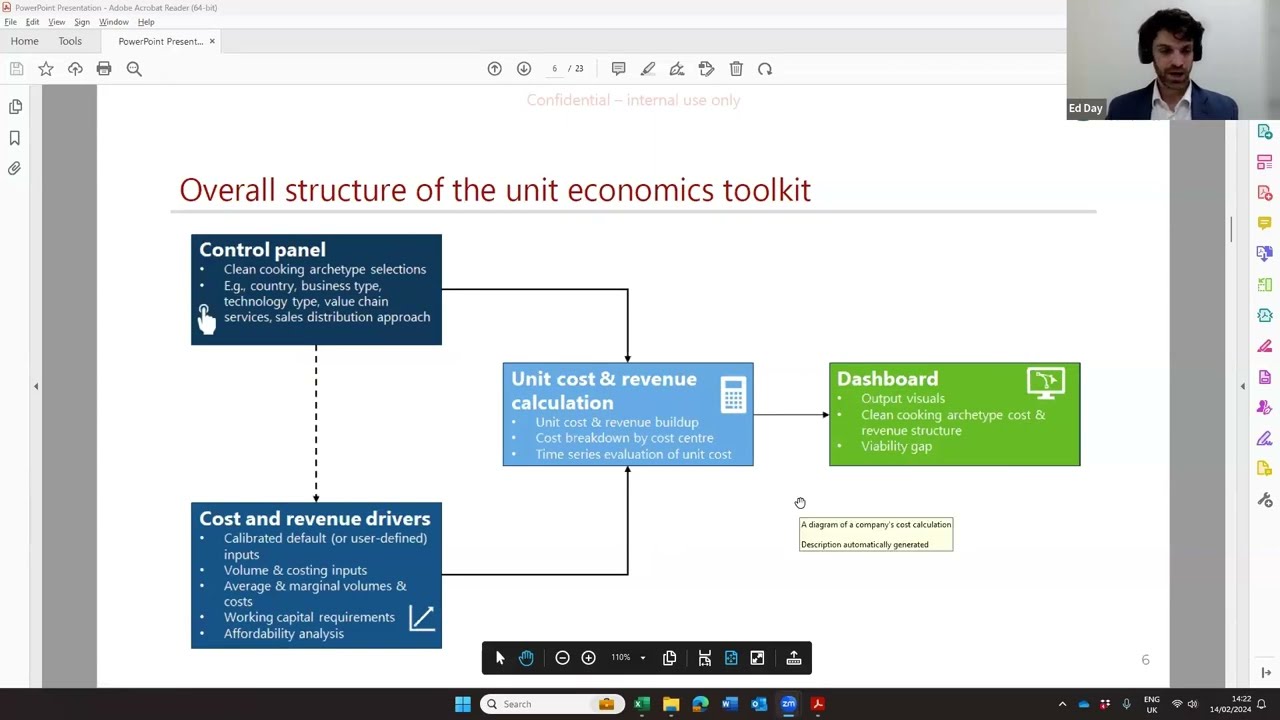Click the edit stamp tool icon
Screen dimensions: 1280x720
click(706, 69)
